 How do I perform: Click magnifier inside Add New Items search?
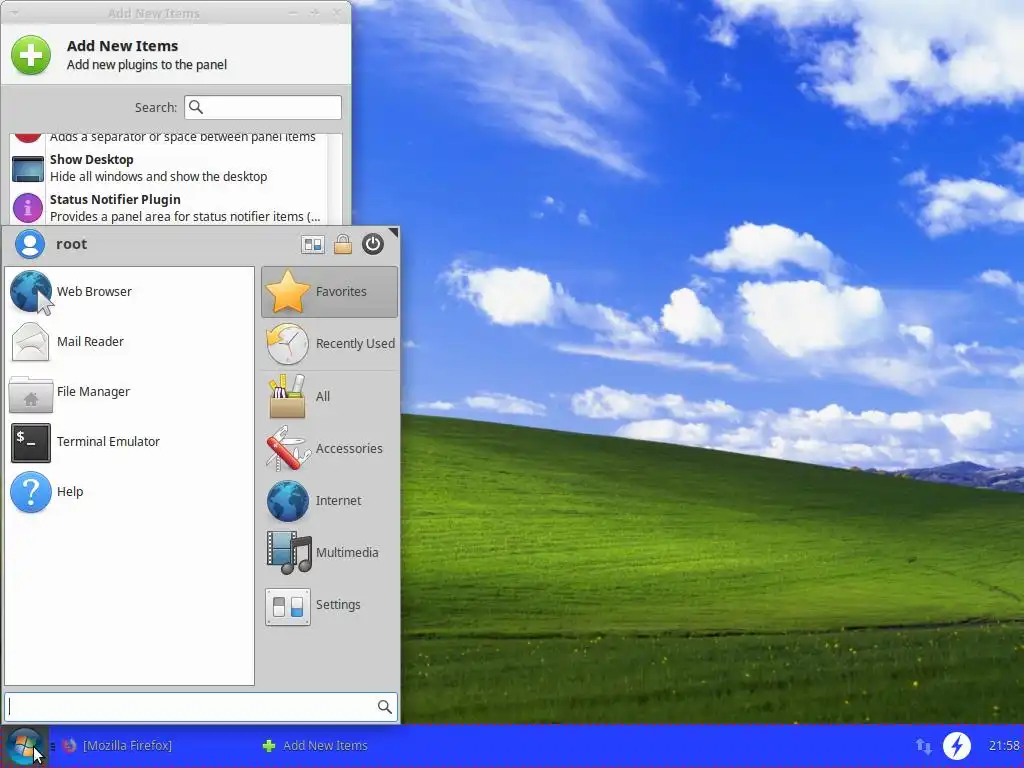(196, 108)
